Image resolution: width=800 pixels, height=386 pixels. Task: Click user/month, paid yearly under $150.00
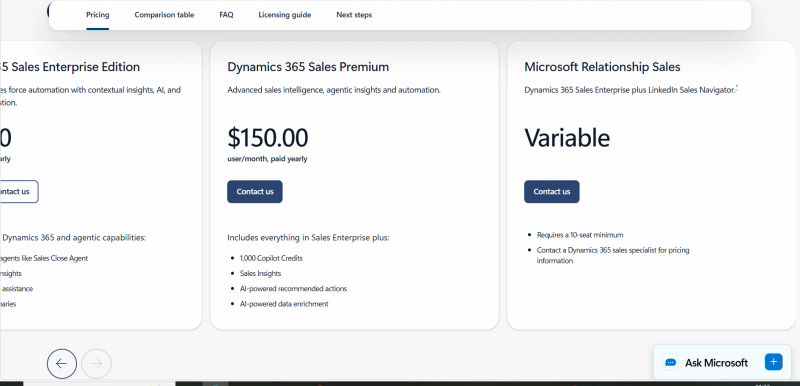click(x=267, y=159)
